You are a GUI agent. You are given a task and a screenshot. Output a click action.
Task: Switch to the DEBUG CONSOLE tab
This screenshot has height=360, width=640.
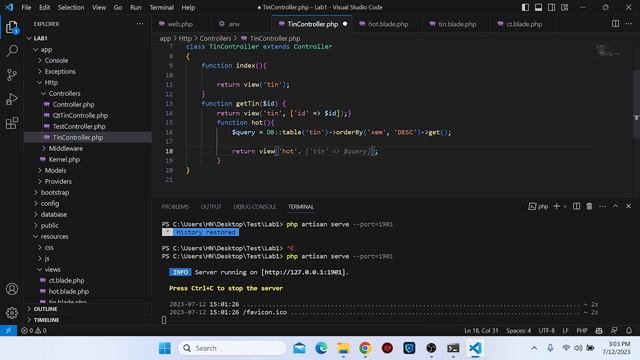pyautogui.click(x=255, y=207)
